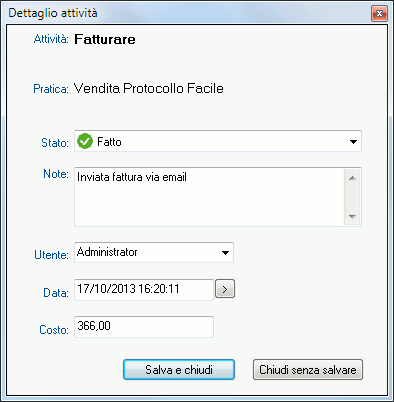394x402 pixels.
Task: Click the arrow button beside the date field
Action: pos(225,289)
